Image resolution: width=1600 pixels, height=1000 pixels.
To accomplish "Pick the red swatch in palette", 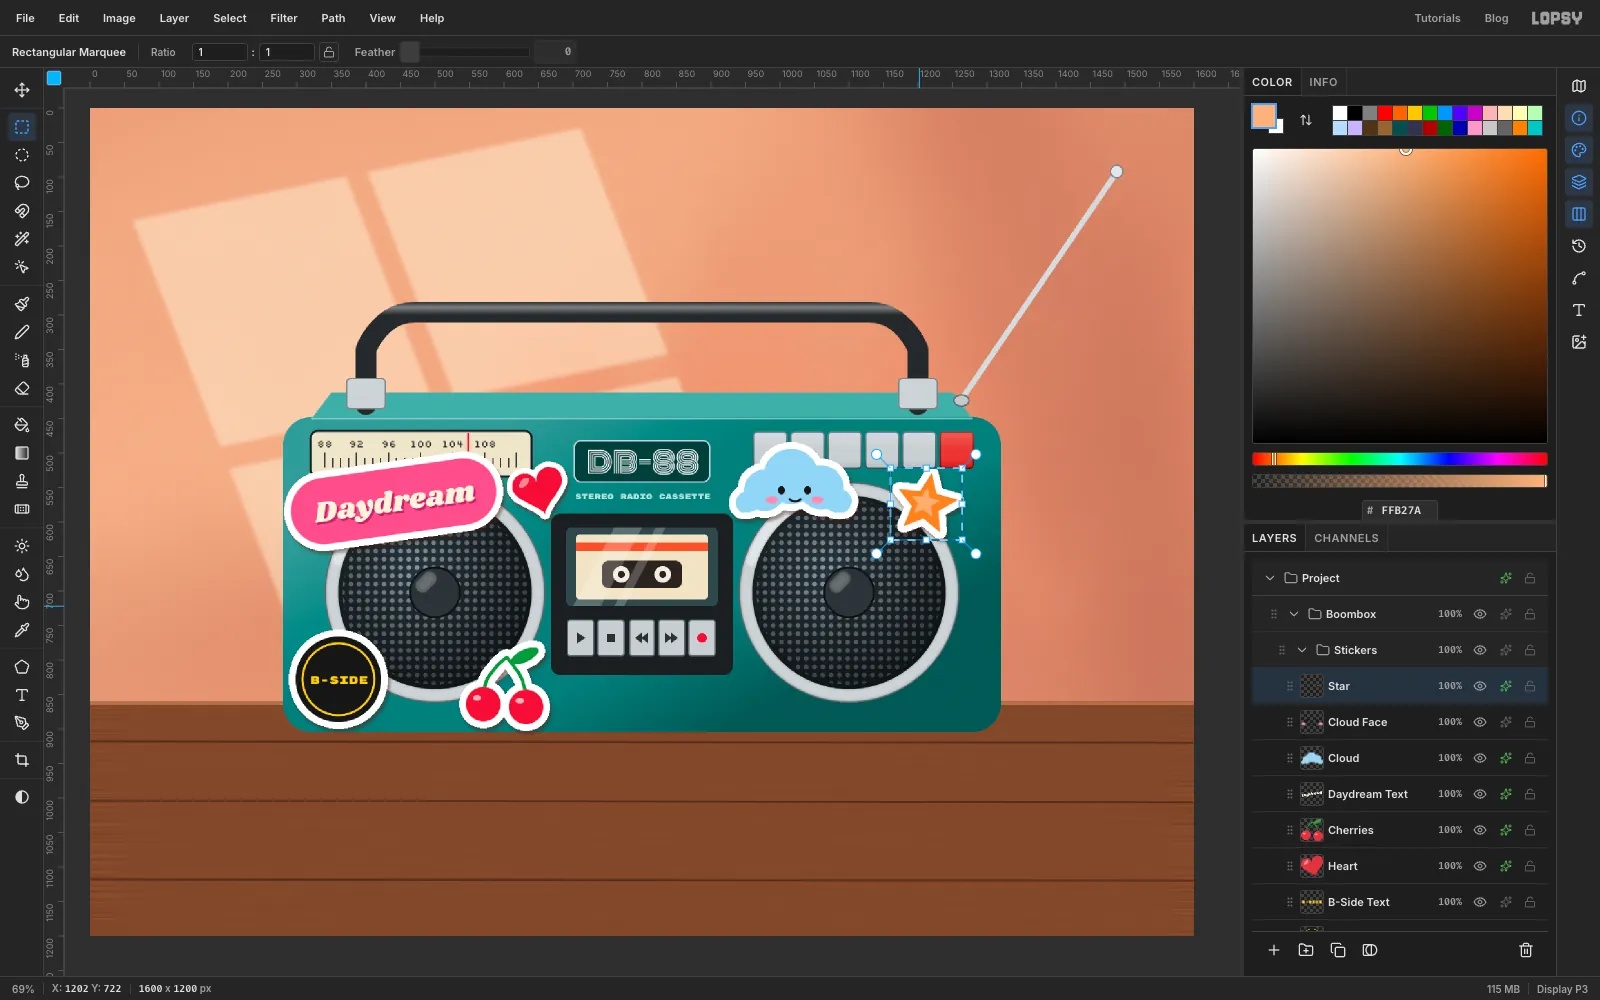I will point(1385,113).
